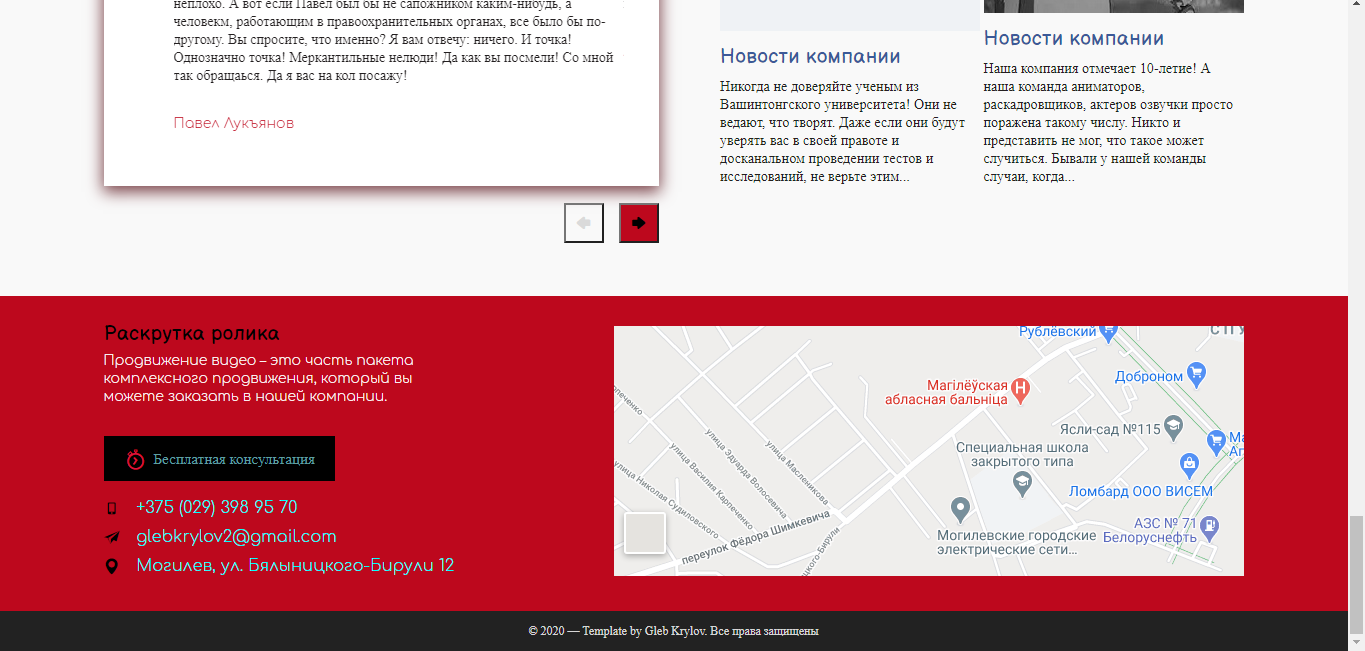
Task: Click the news excerpt about the 10-летие
Action: click(x=1108, y=123)
